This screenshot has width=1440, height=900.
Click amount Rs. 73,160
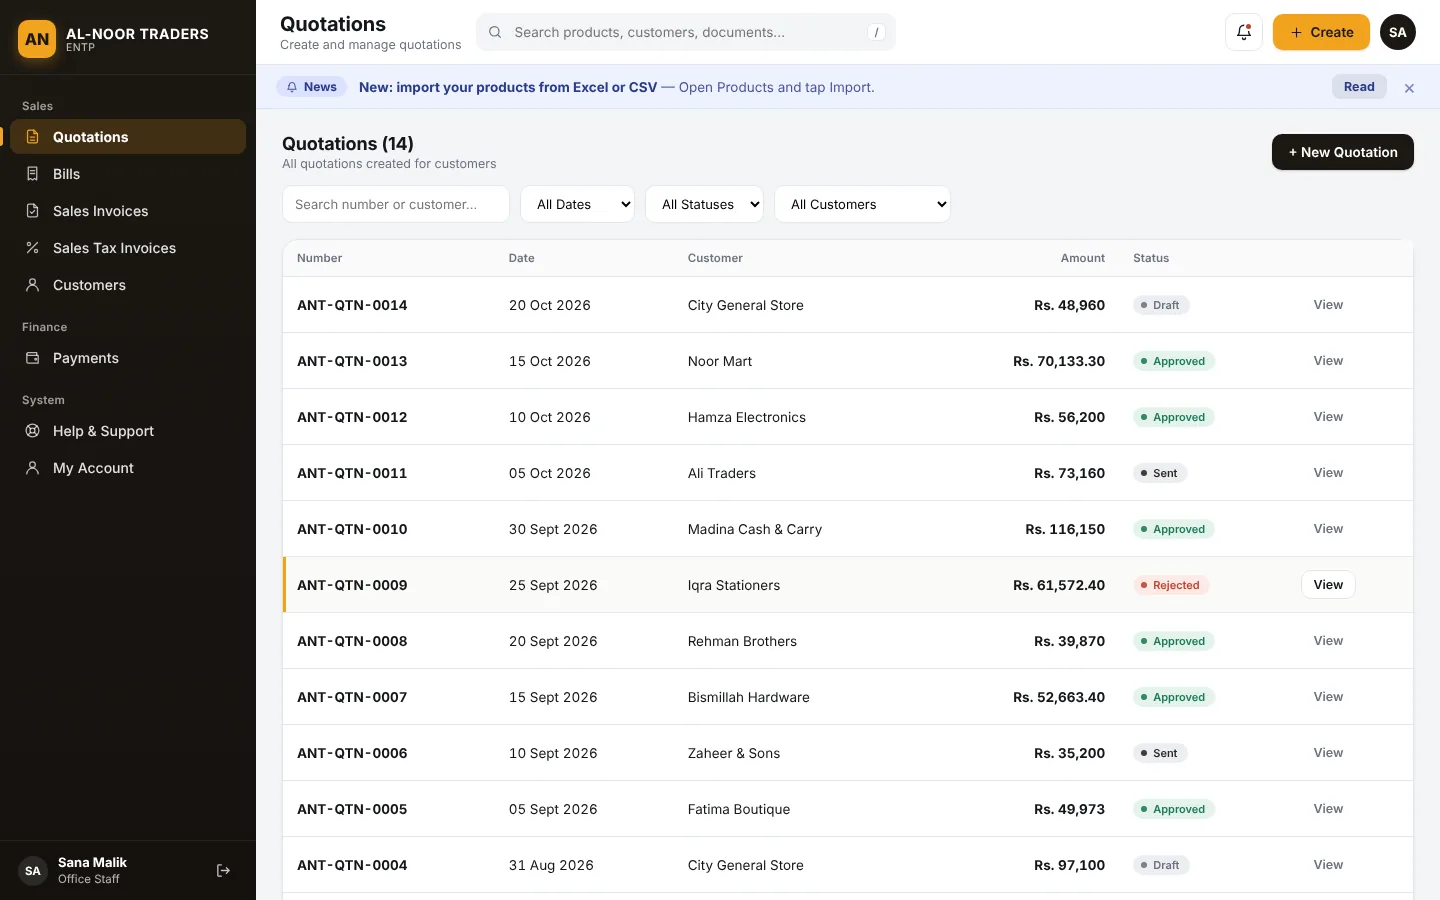[1069, 473]
